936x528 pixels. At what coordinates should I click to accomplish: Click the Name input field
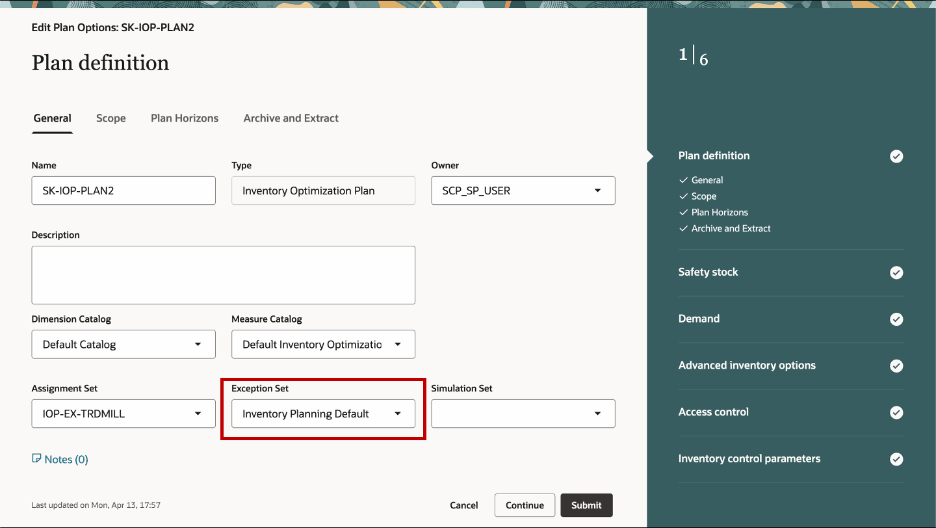coord(124,190)
